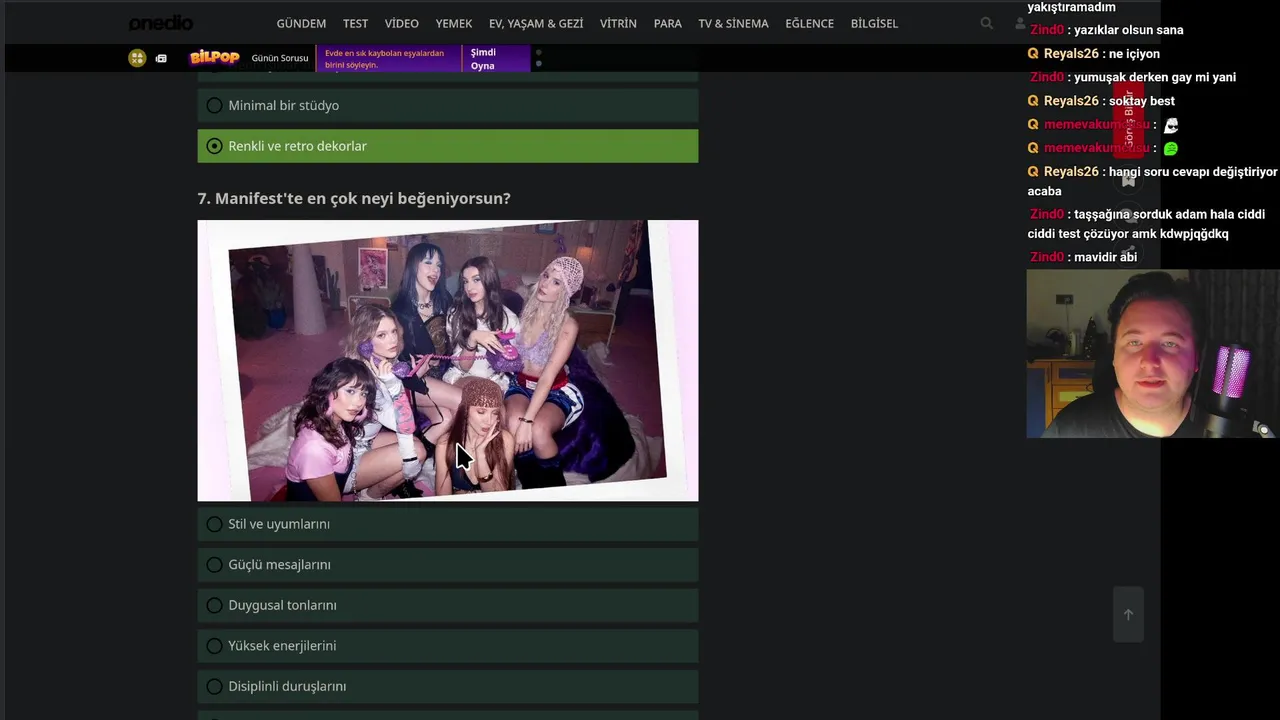The width and height of the screenshot is (1280, 720).
Task: Go to the VİDEO section
Action: (402, 23)
